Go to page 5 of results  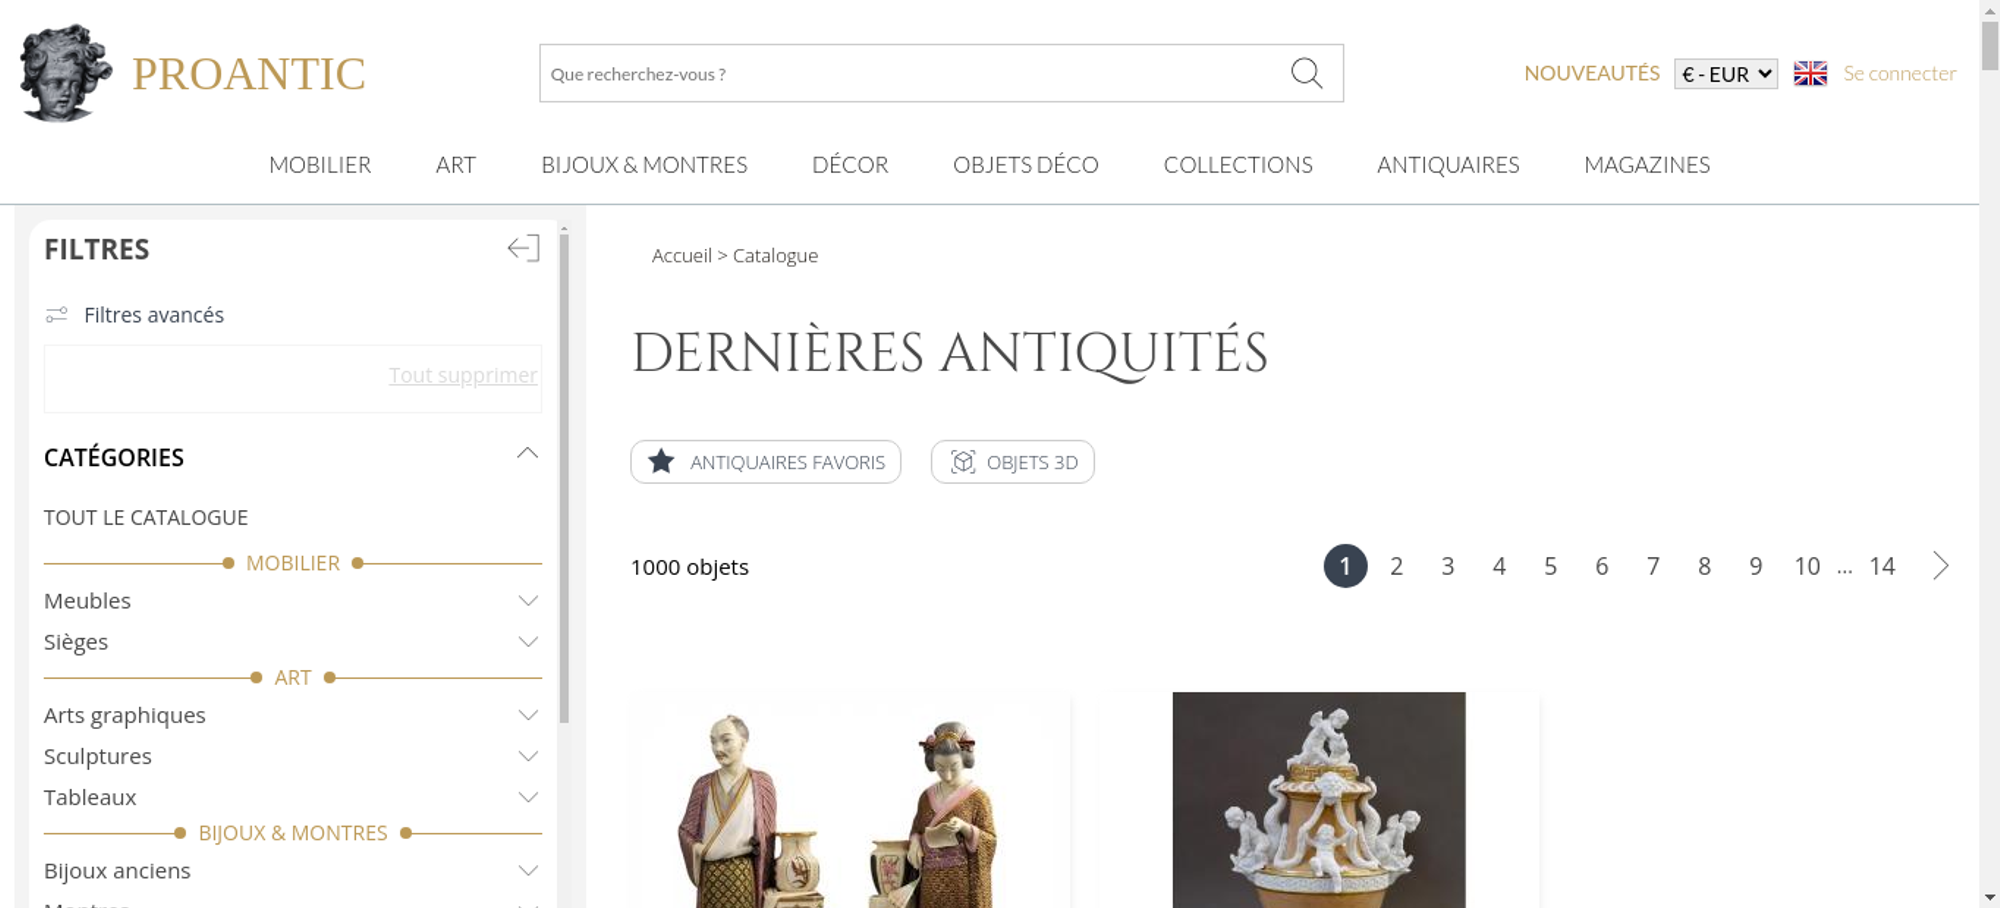coord(1550,566)
